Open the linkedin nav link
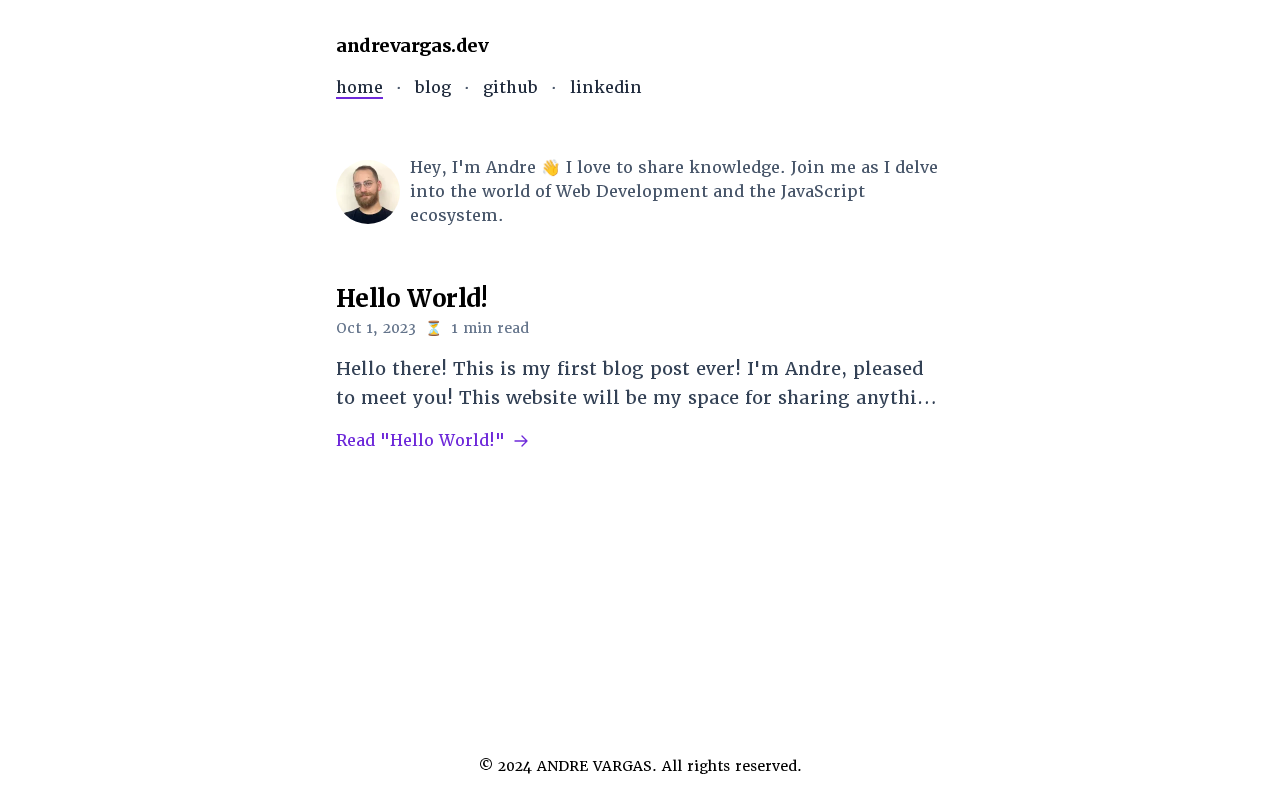The height and width of the screenshot is (800, 1280). coord(606,88)
